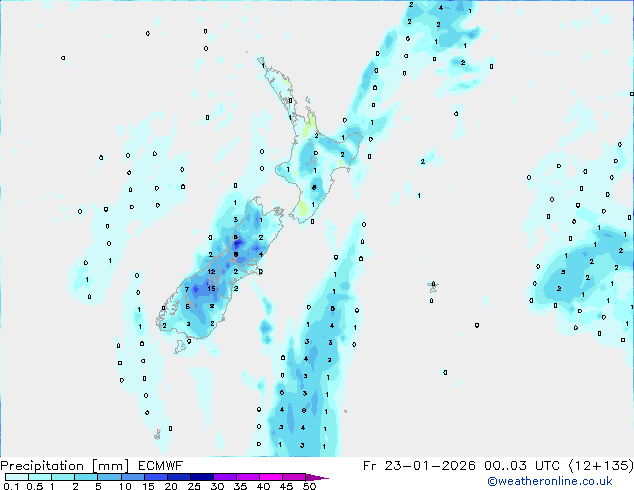Click the '30' legend scale label
The height and width of the screenshot is (490, 634).
pyautogui.click(x=217, y=486)
